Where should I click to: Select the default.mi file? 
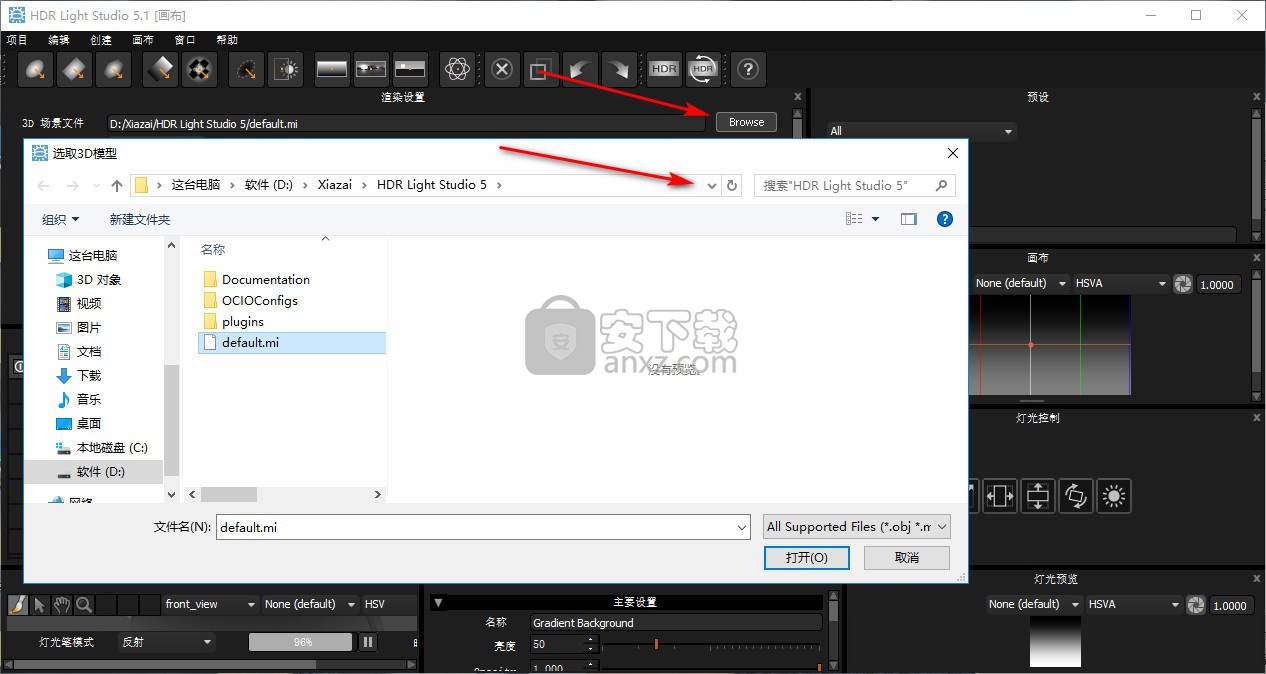tap(291, 342)
